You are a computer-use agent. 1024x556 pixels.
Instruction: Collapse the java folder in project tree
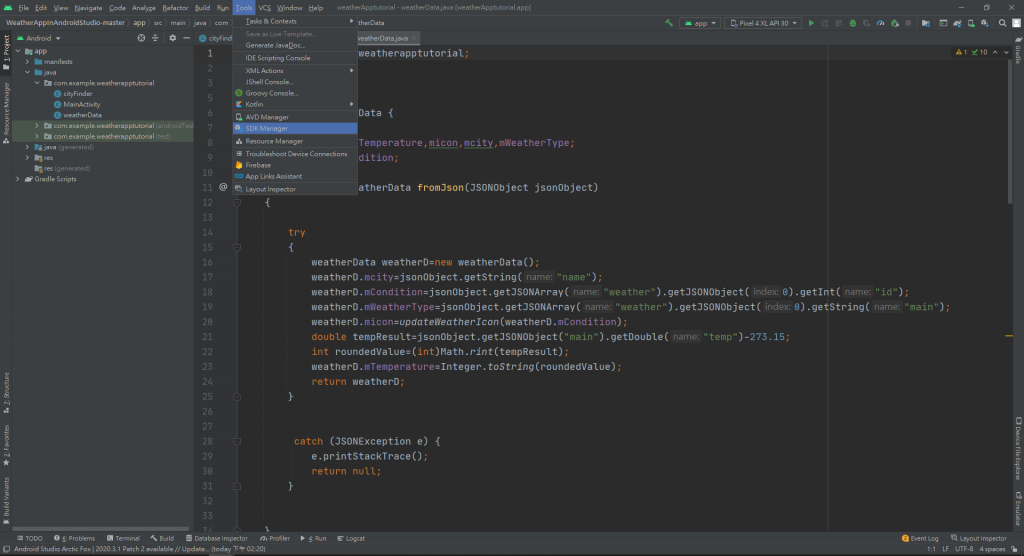click(27, 72)
